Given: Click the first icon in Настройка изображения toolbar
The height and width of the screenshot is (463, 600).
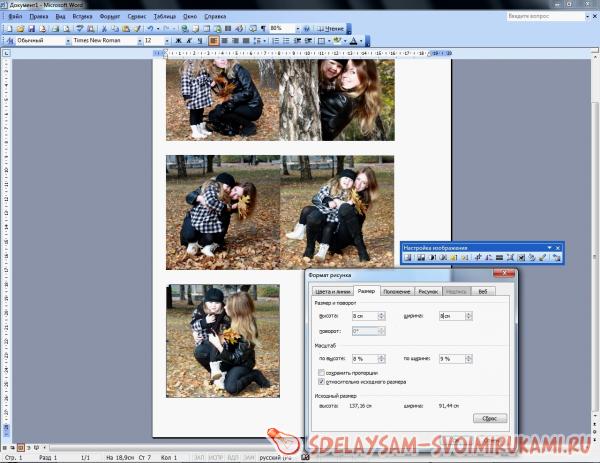Looking at the screenshot, I should coord(408,258).
